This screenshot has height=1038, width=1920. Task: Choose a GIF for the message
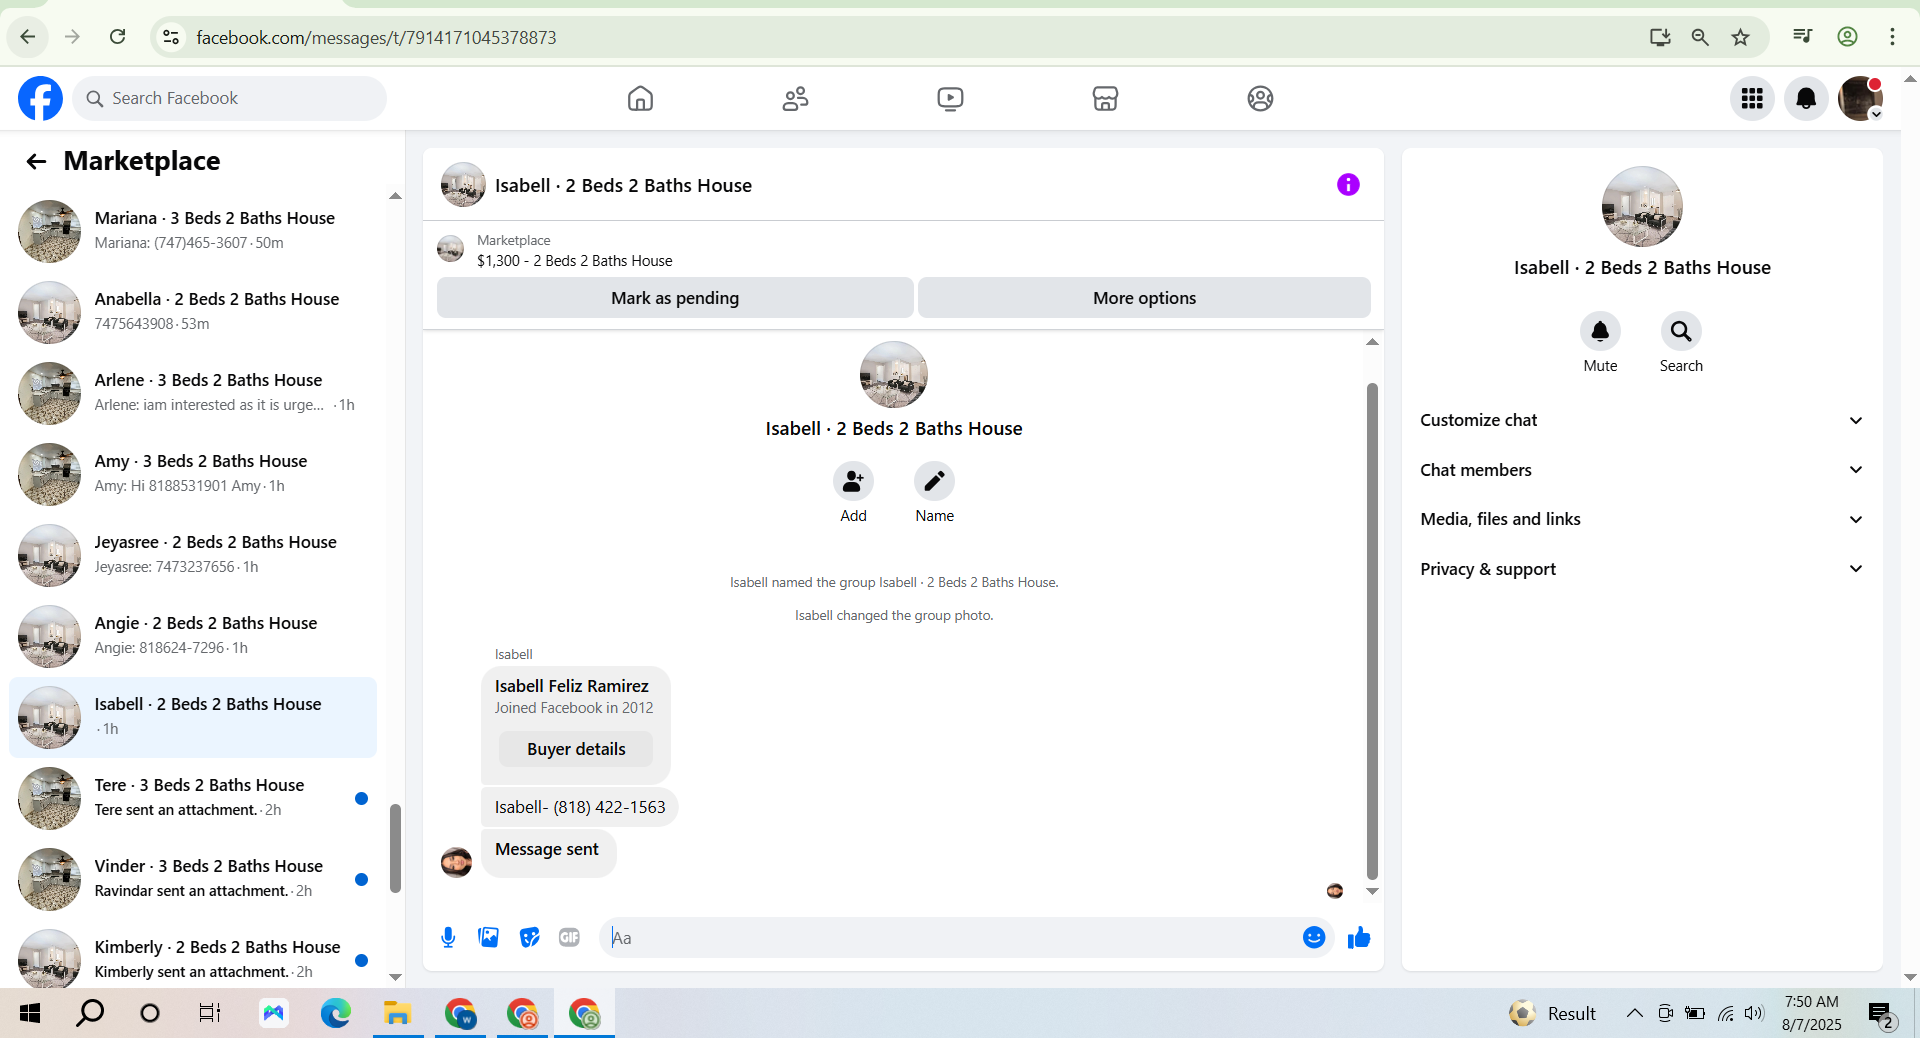[569, 937]
